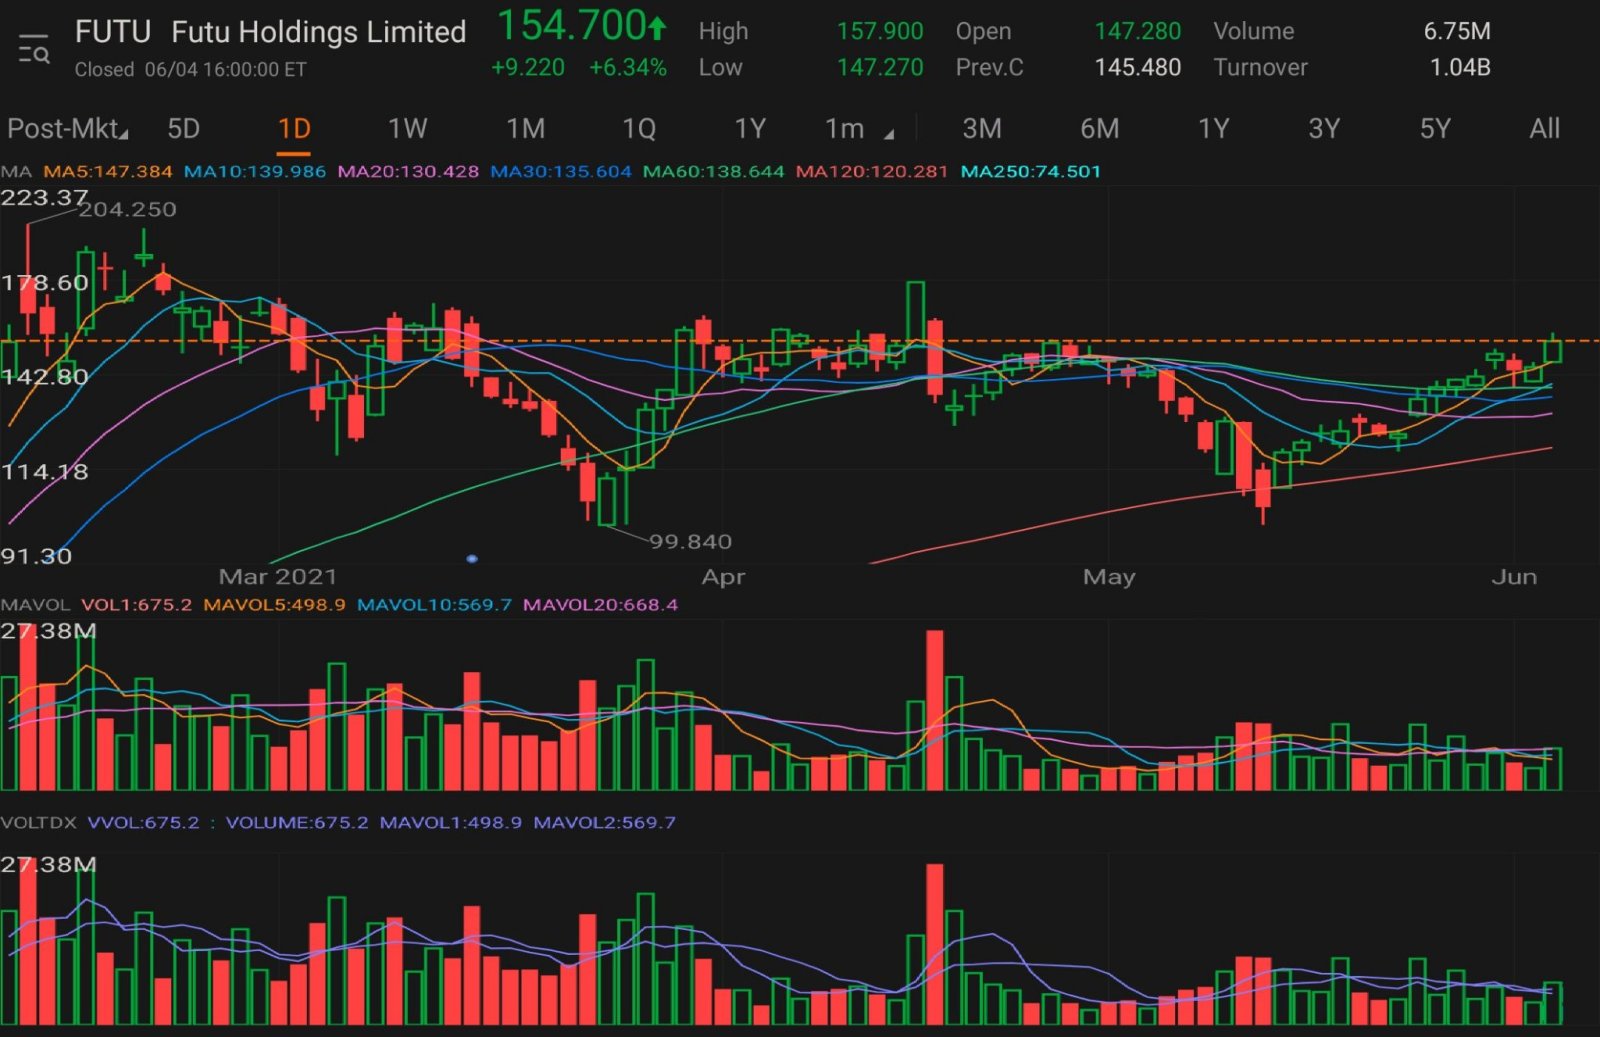Expand the 1m minute interval dropdown
Viewport: 1600px width, 1037px height.
click(x=858, y=129)
